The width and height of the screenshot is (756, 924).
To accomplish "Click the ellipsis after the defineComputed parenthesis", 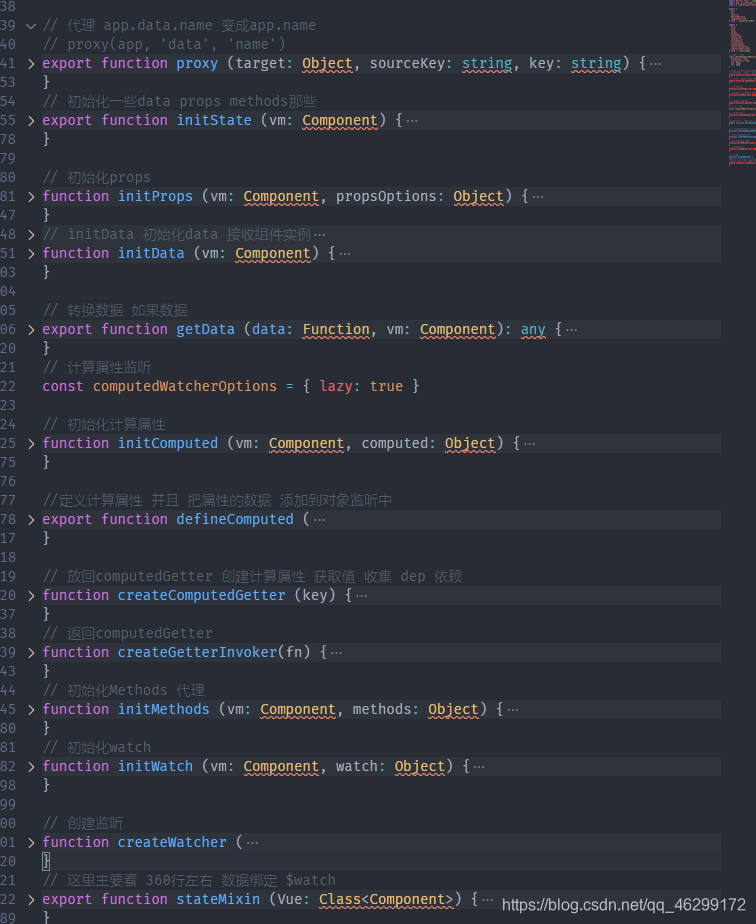I will pyautogui.click(x=319, y=519).
